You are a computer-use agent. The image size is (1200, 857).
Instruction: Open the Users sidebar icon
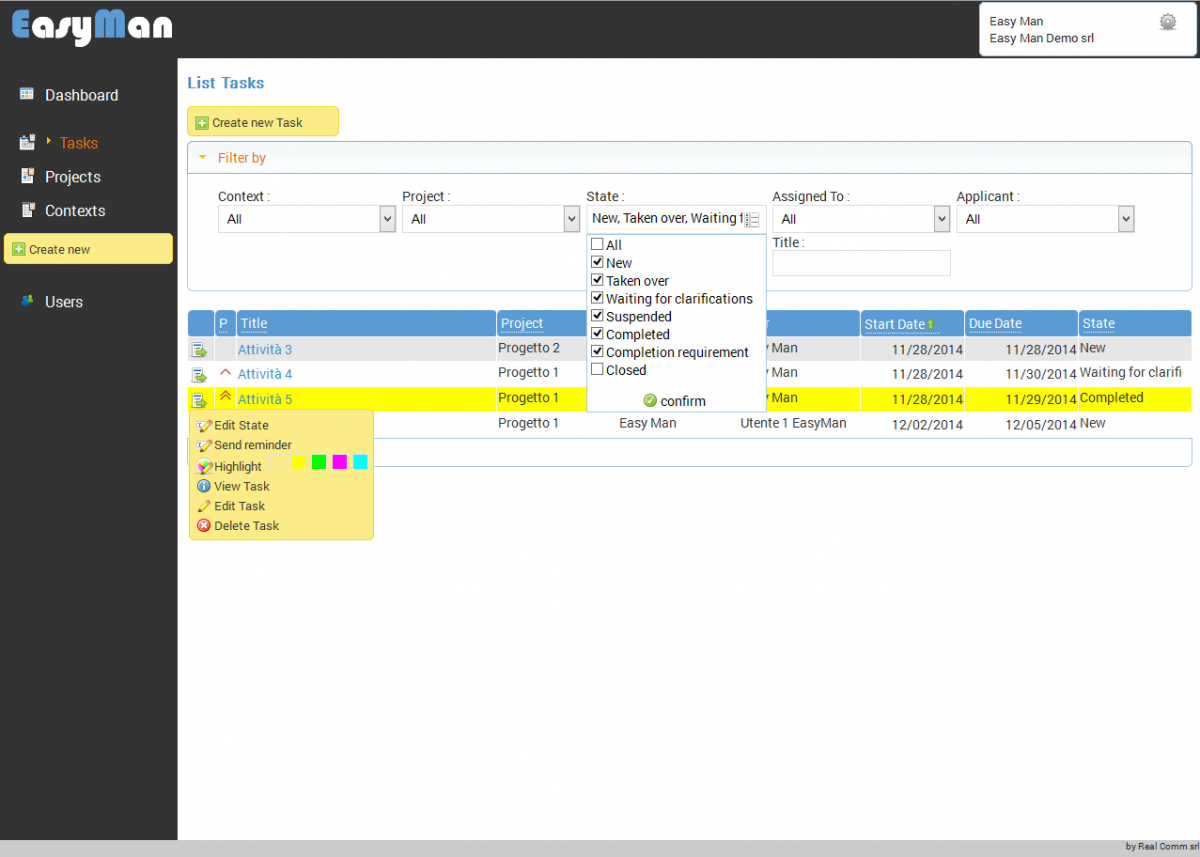click(x=27, y=301)
